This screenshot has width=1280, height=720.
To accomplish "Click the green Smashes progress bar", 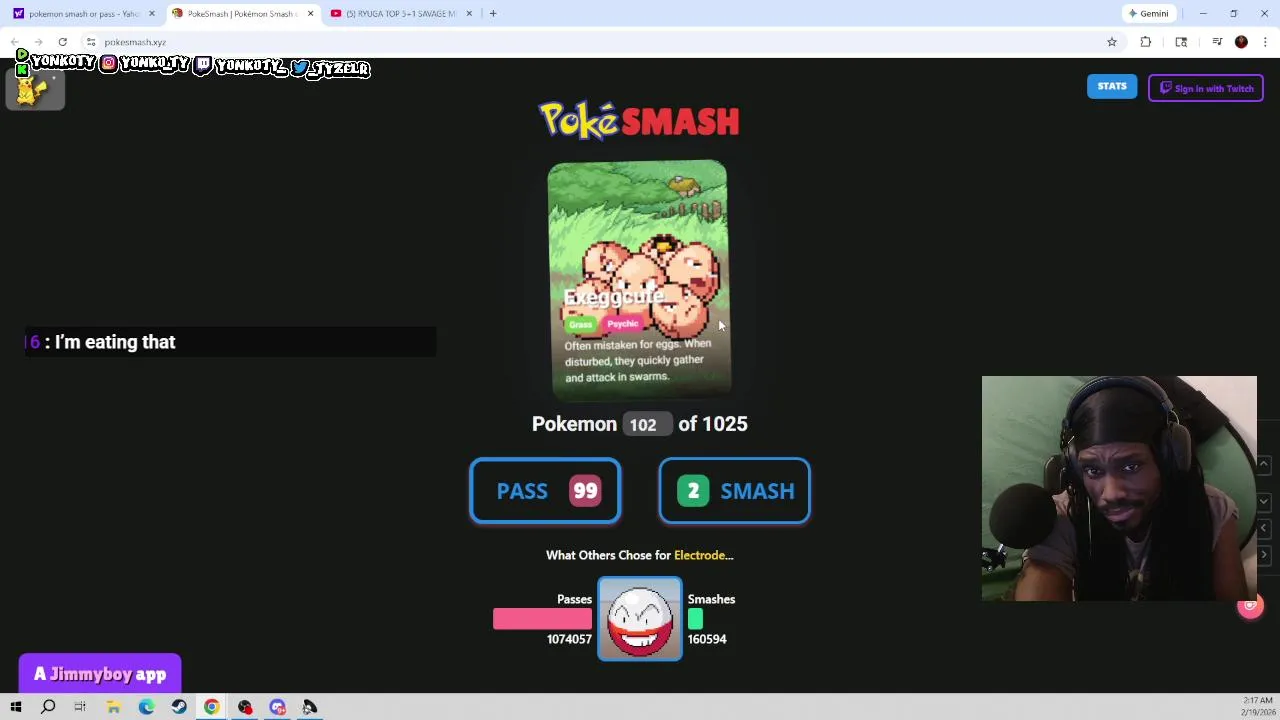I will [695, 619].
